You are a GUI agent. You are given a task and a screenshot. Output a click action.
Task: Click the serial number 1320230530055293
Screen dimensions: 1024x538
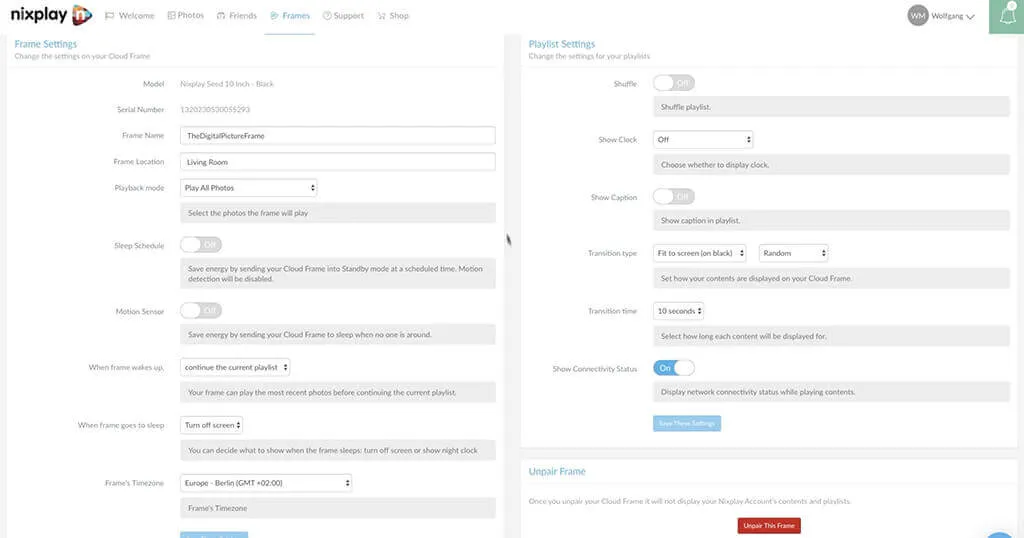[215, 110]
